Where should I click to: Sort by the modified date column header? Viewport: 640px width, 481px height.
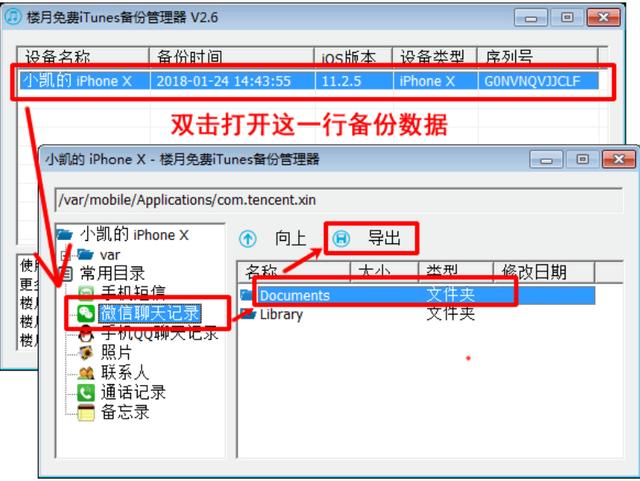543,272
